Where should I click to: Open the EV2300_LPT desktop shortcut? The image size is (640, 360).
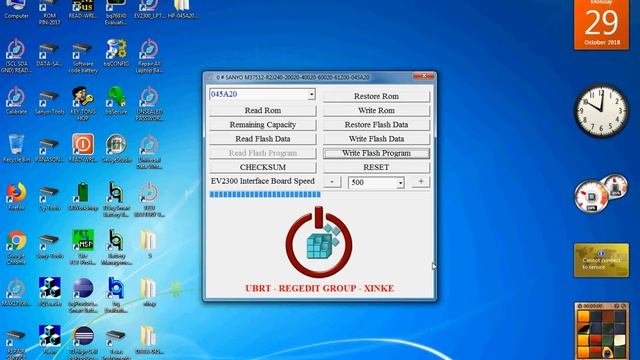pyautogui.click(x=149, y=10)
